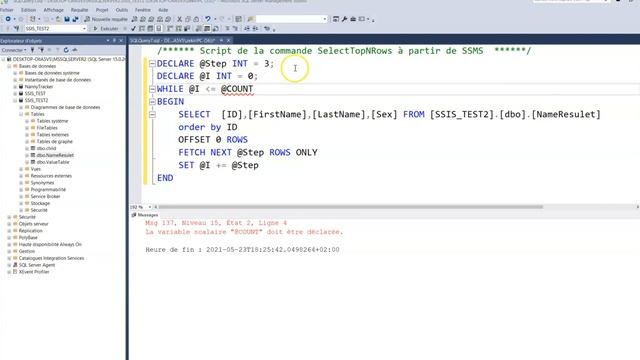Image resolution: width=640 pixels, height=360 pixels.
Task: Close the SQLQuery editor tab
Action: pyautogui.click(x=229, y=40)
